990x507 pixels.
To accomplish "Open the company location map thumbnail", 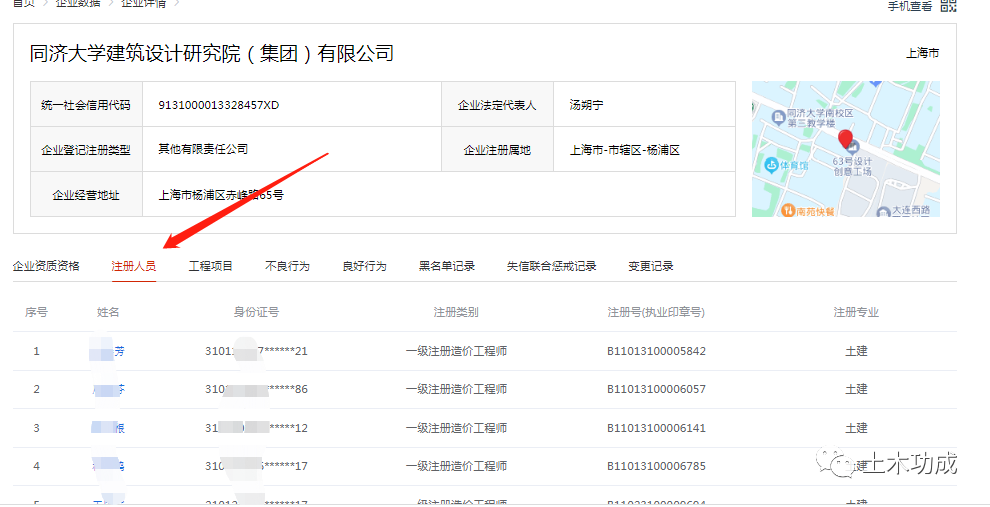I will (x=845, y=149).
